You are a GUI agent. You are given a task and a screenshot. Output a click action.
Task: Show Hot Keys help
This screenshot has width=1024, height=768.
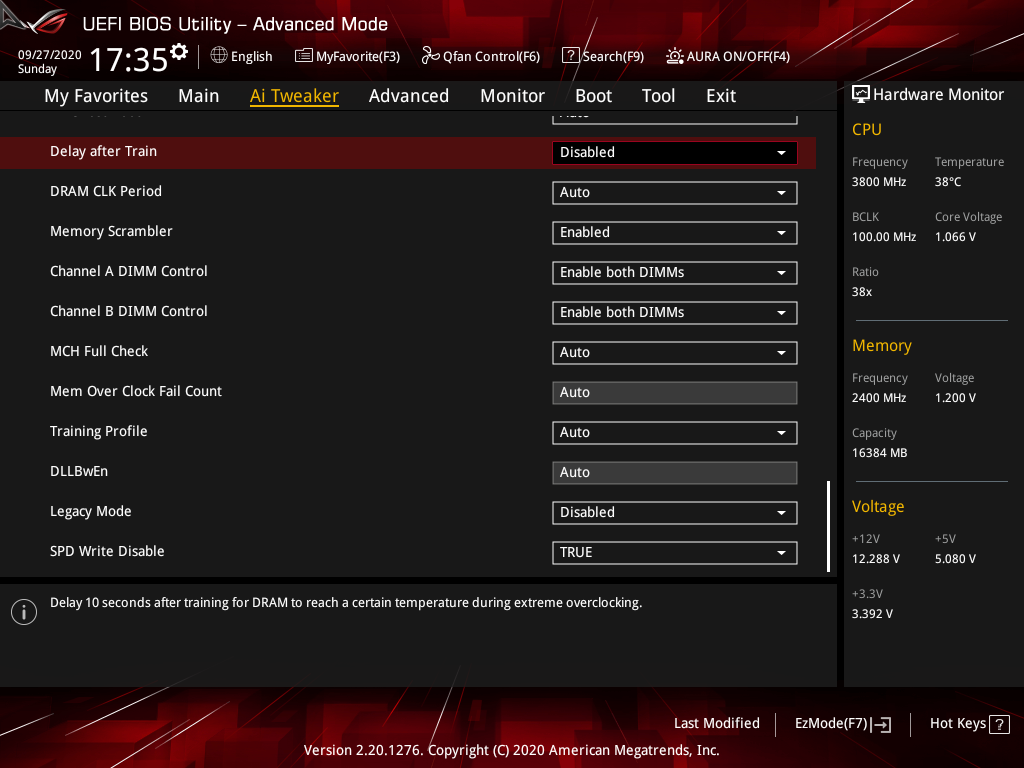(x=969, y=724)
